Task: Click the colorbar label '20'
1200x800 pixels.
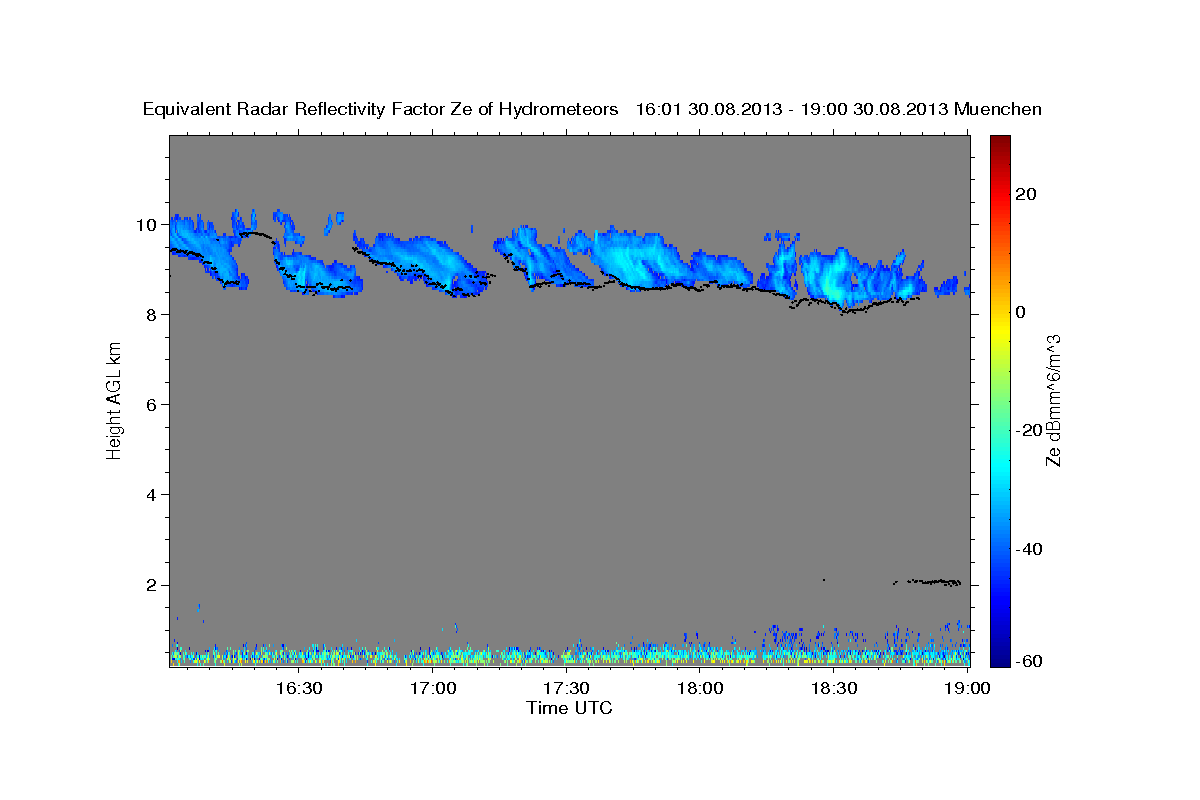Action: click(1026, 194)
